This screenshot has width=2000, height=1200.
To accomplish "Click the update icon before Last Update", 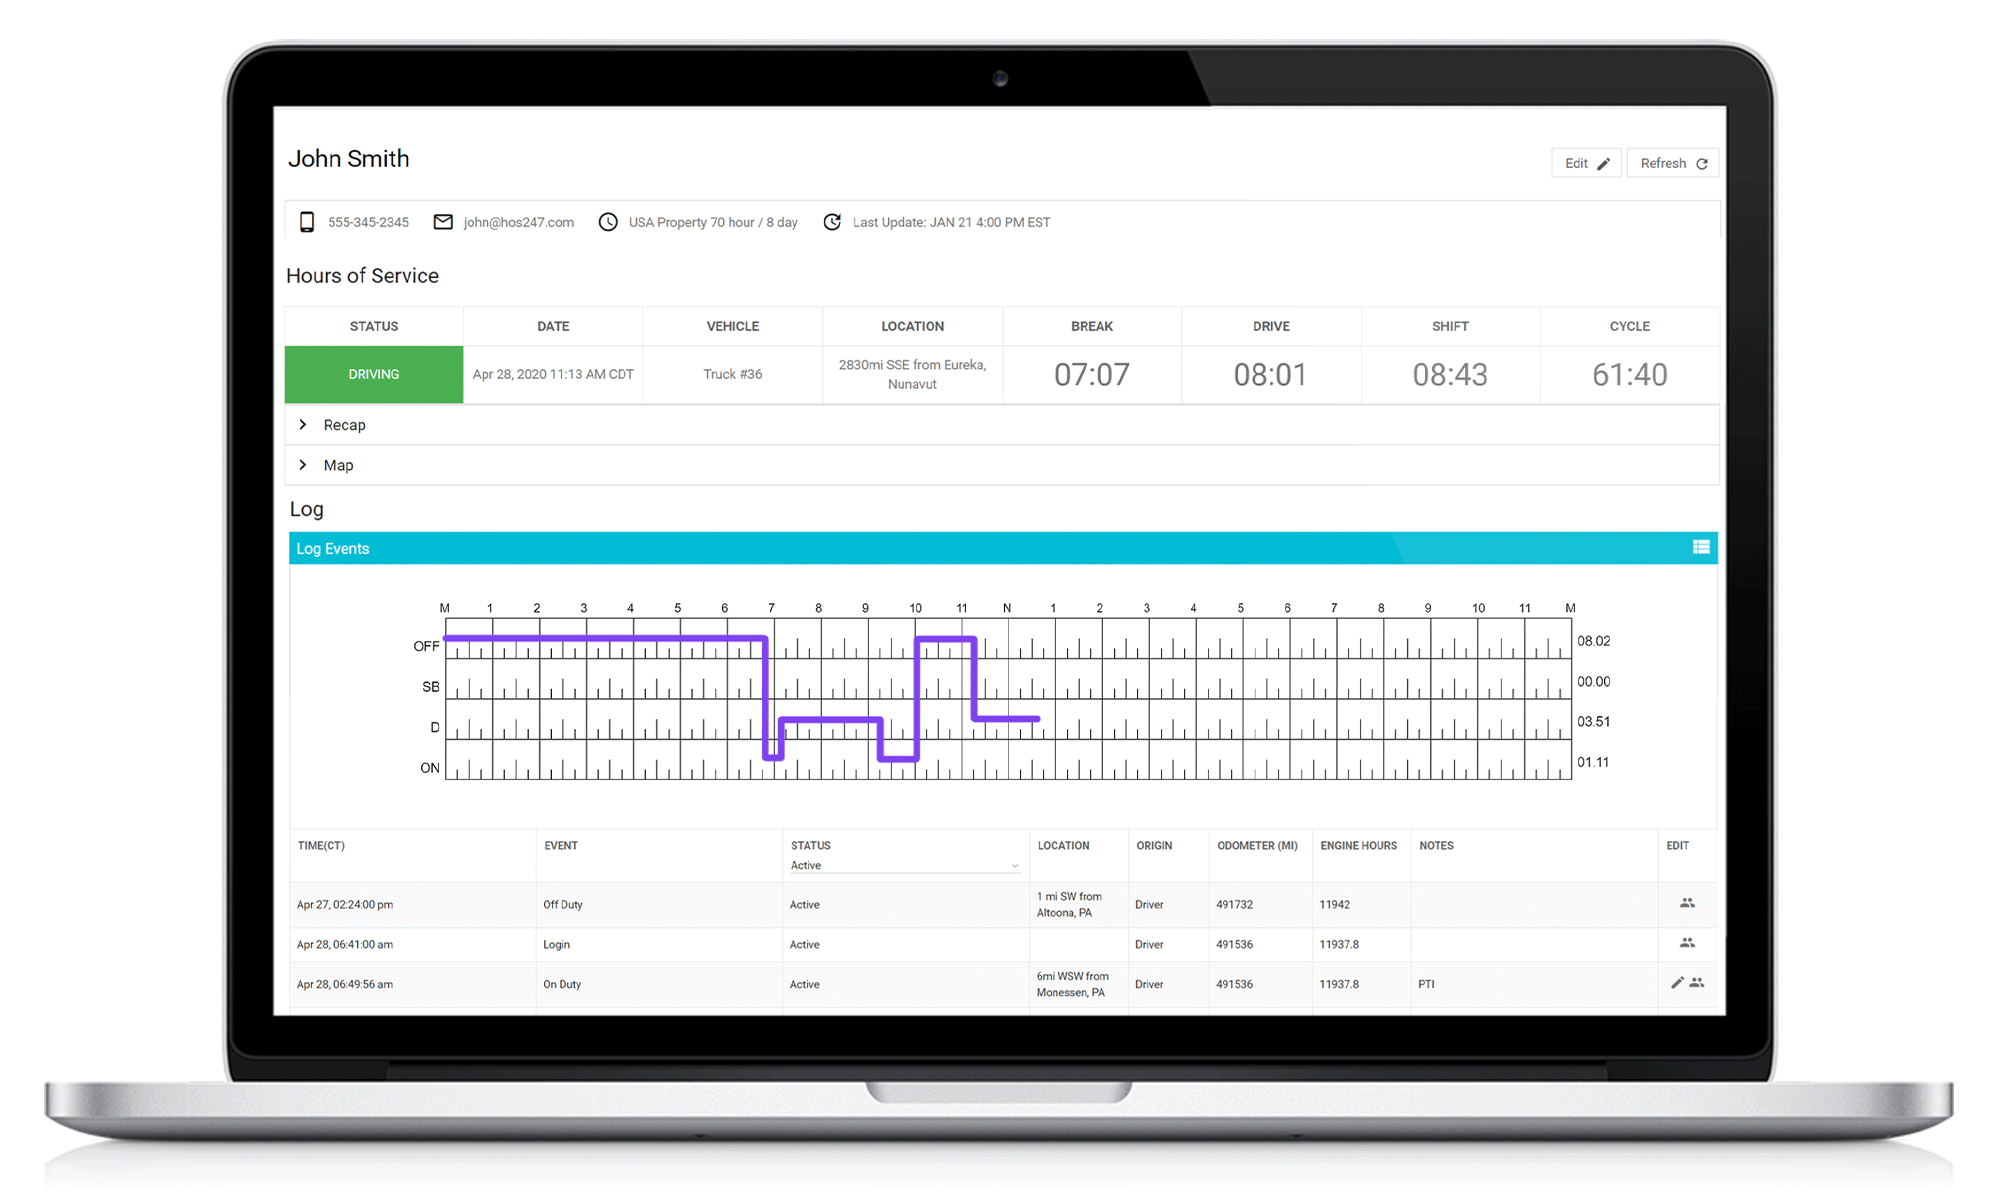I will coord(833,222).
